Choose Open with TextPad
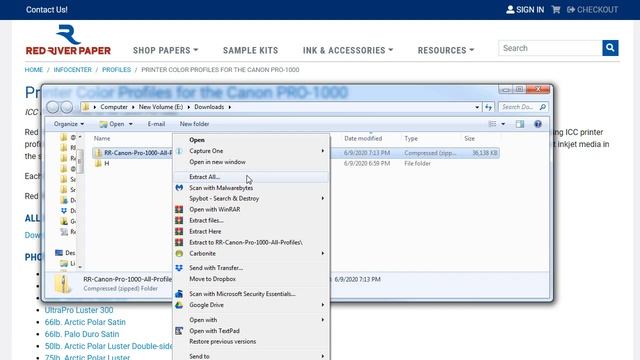This screenshot has height=360, width=640. tap(251, 331)
